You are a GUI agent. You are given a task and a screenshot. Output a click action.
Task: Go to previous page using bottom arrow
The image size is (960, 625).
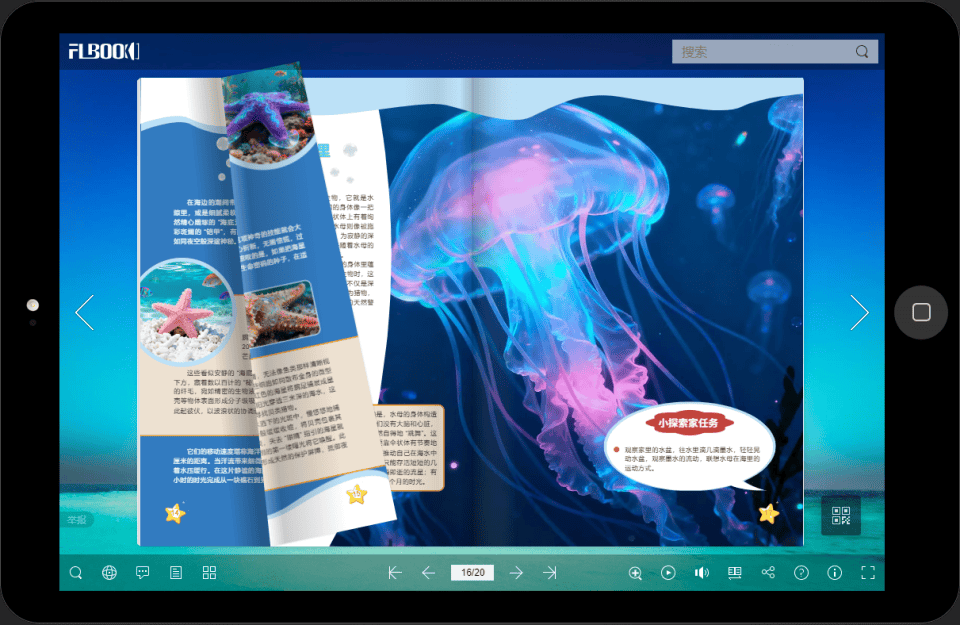click(x=428, y=573)
